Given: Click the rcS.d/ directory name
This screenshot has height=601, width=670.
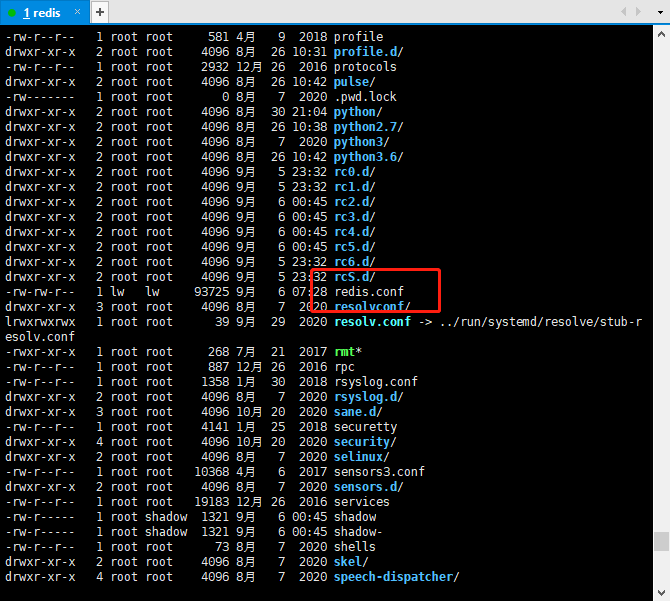Looking at the screenshot, I should 354,276.
